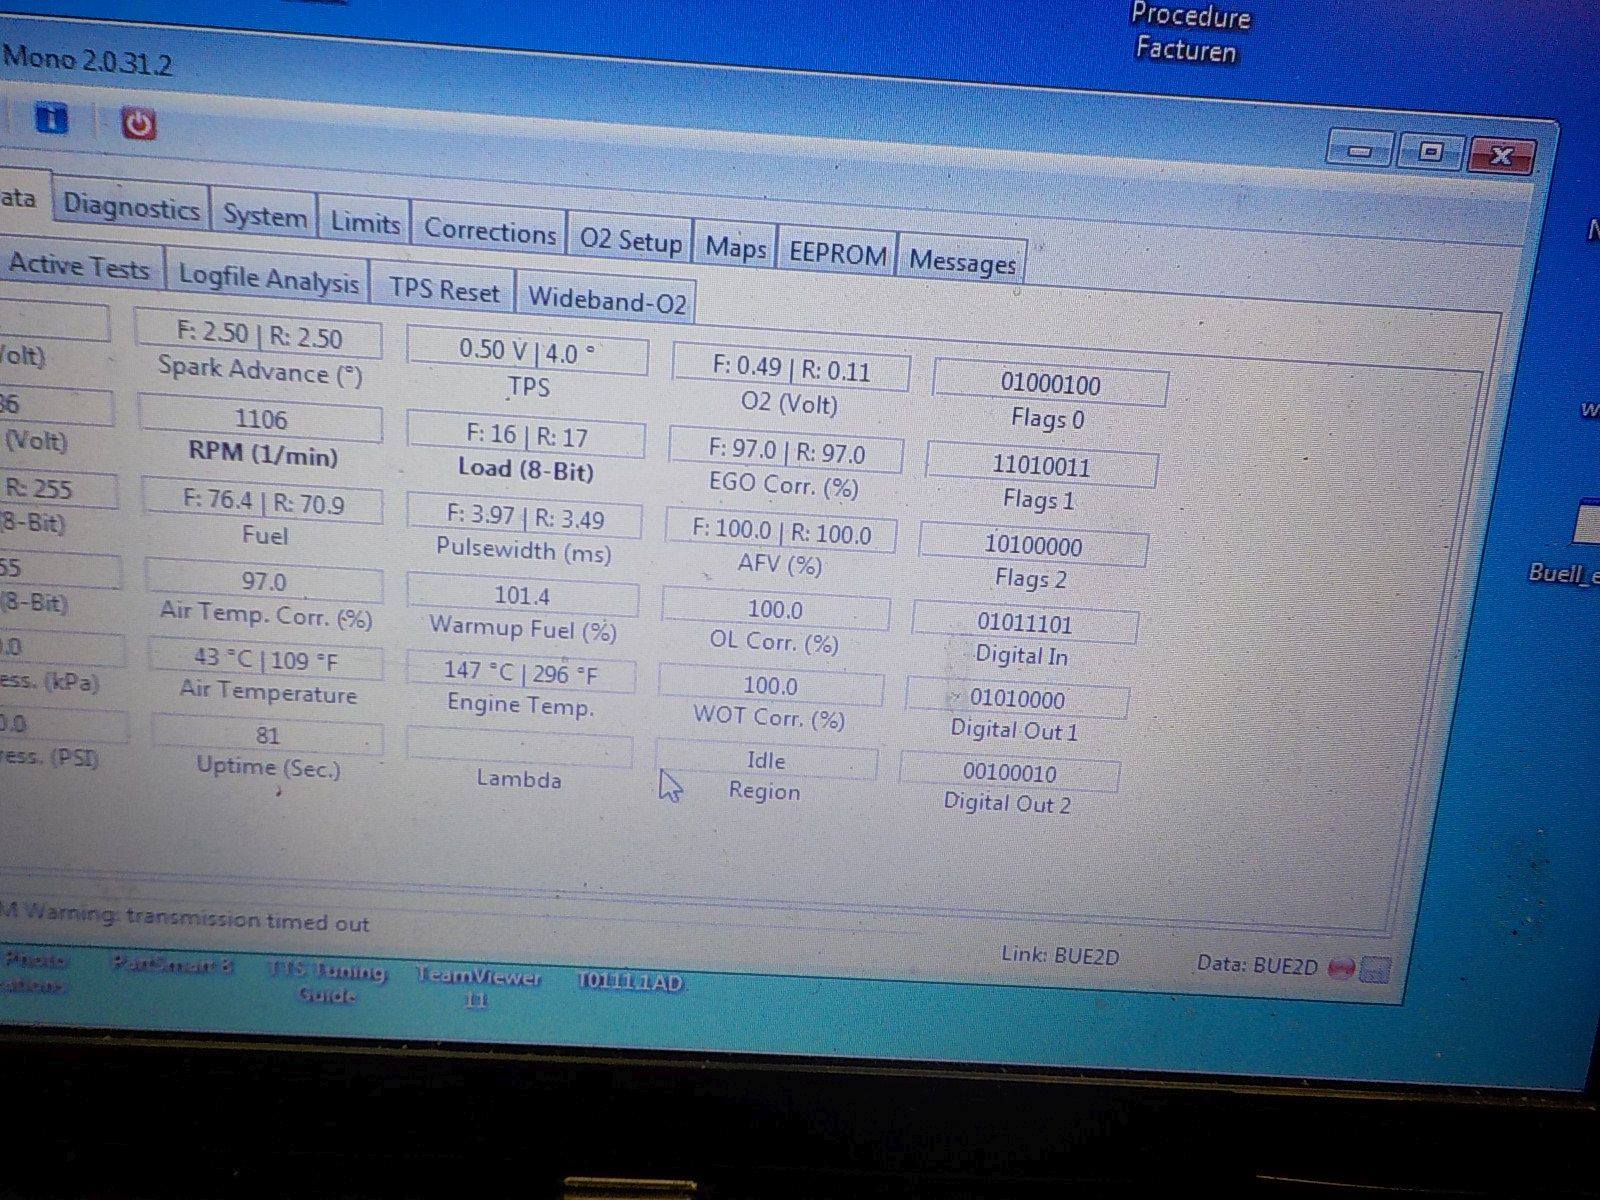Image resolution: width=1600 pixels, height=1200 pixels.
Task: Open the Diagnostics tab
Action: tap(131, 208)
